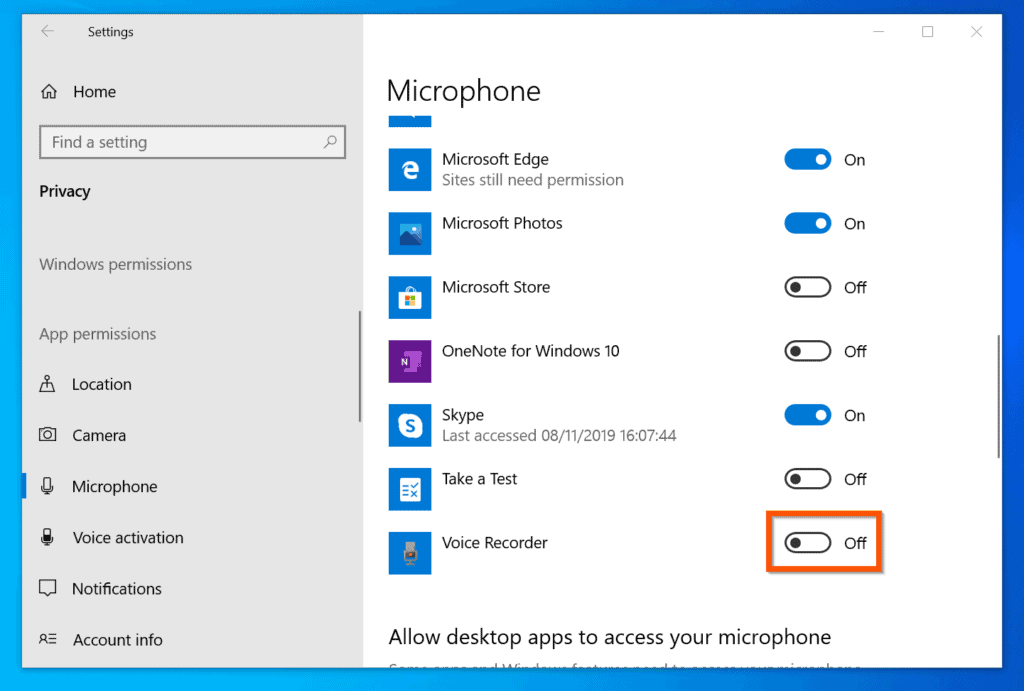This screenshot has width=1024, height=691.
Task: Click the search magnifier icon
Action: [330, 142]
